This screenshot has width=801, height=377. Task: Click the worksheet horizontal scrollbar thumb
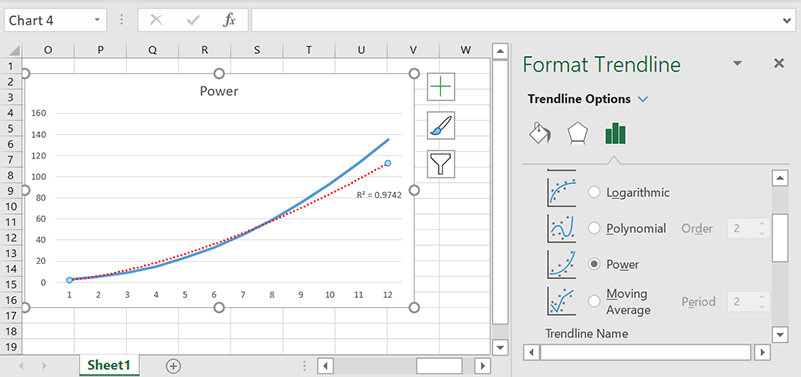439,366
